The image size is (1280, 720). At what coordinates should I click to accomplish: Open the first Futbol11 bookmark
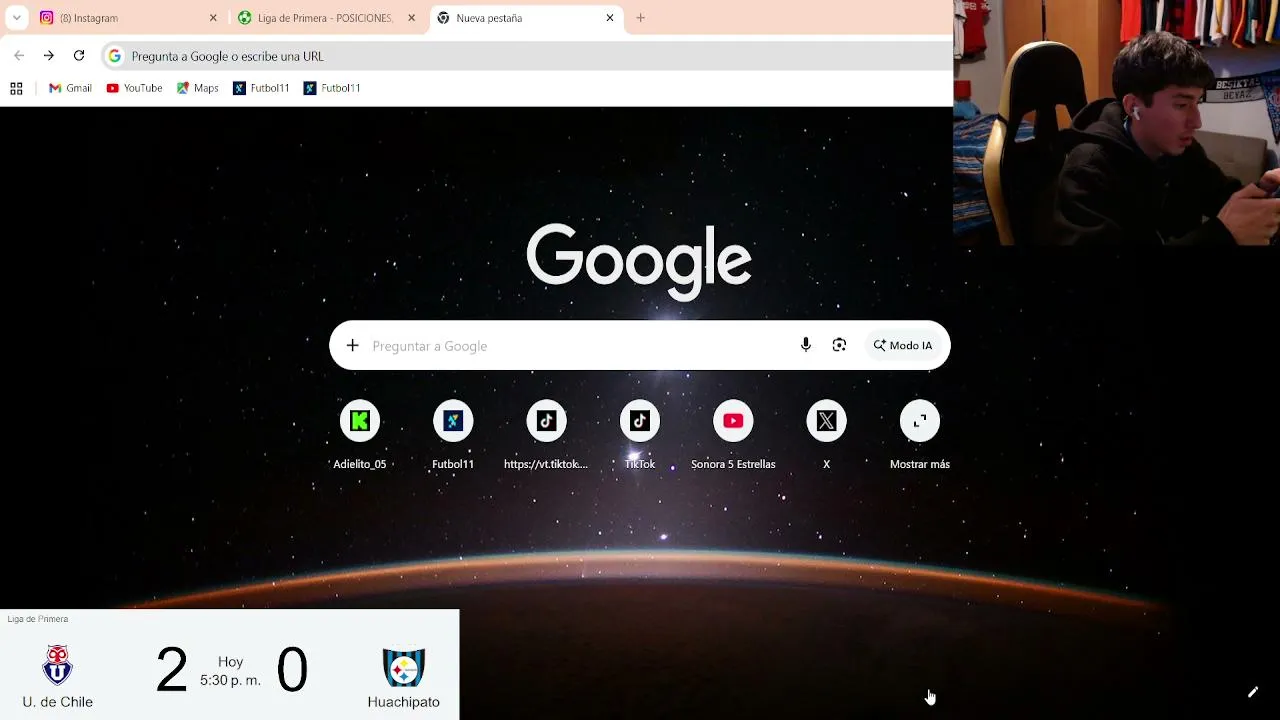261,88
